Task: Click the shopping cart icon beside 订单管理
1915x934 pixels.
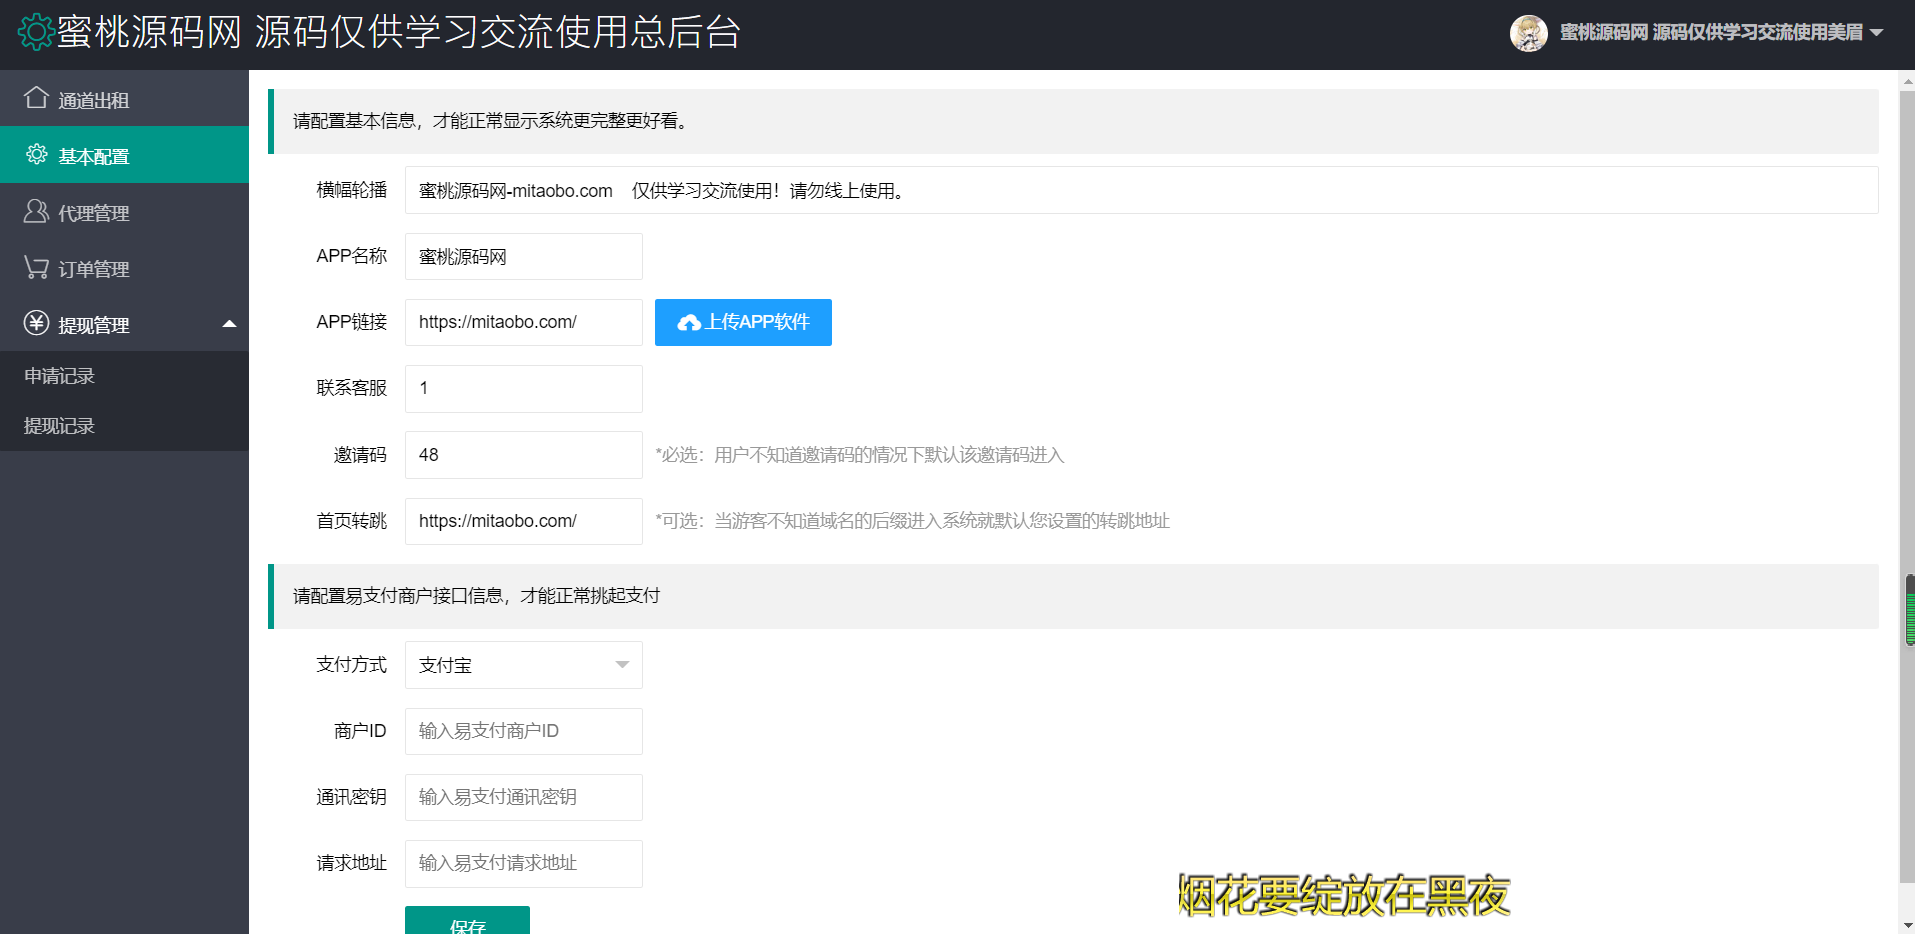Action: pyautogui.click(x=36, y=268)
